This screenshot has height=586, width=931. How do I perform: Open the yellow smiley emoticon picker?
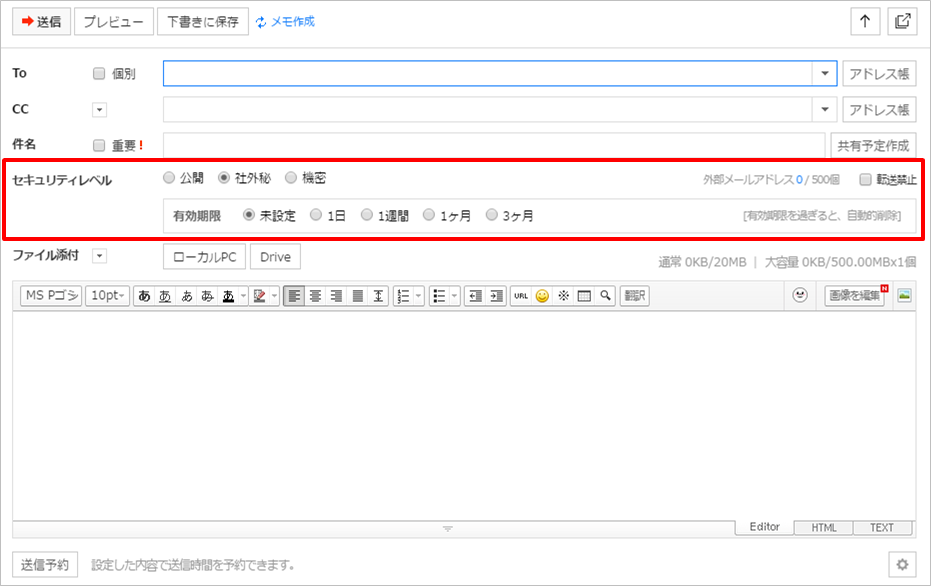[x=542, y=296]
